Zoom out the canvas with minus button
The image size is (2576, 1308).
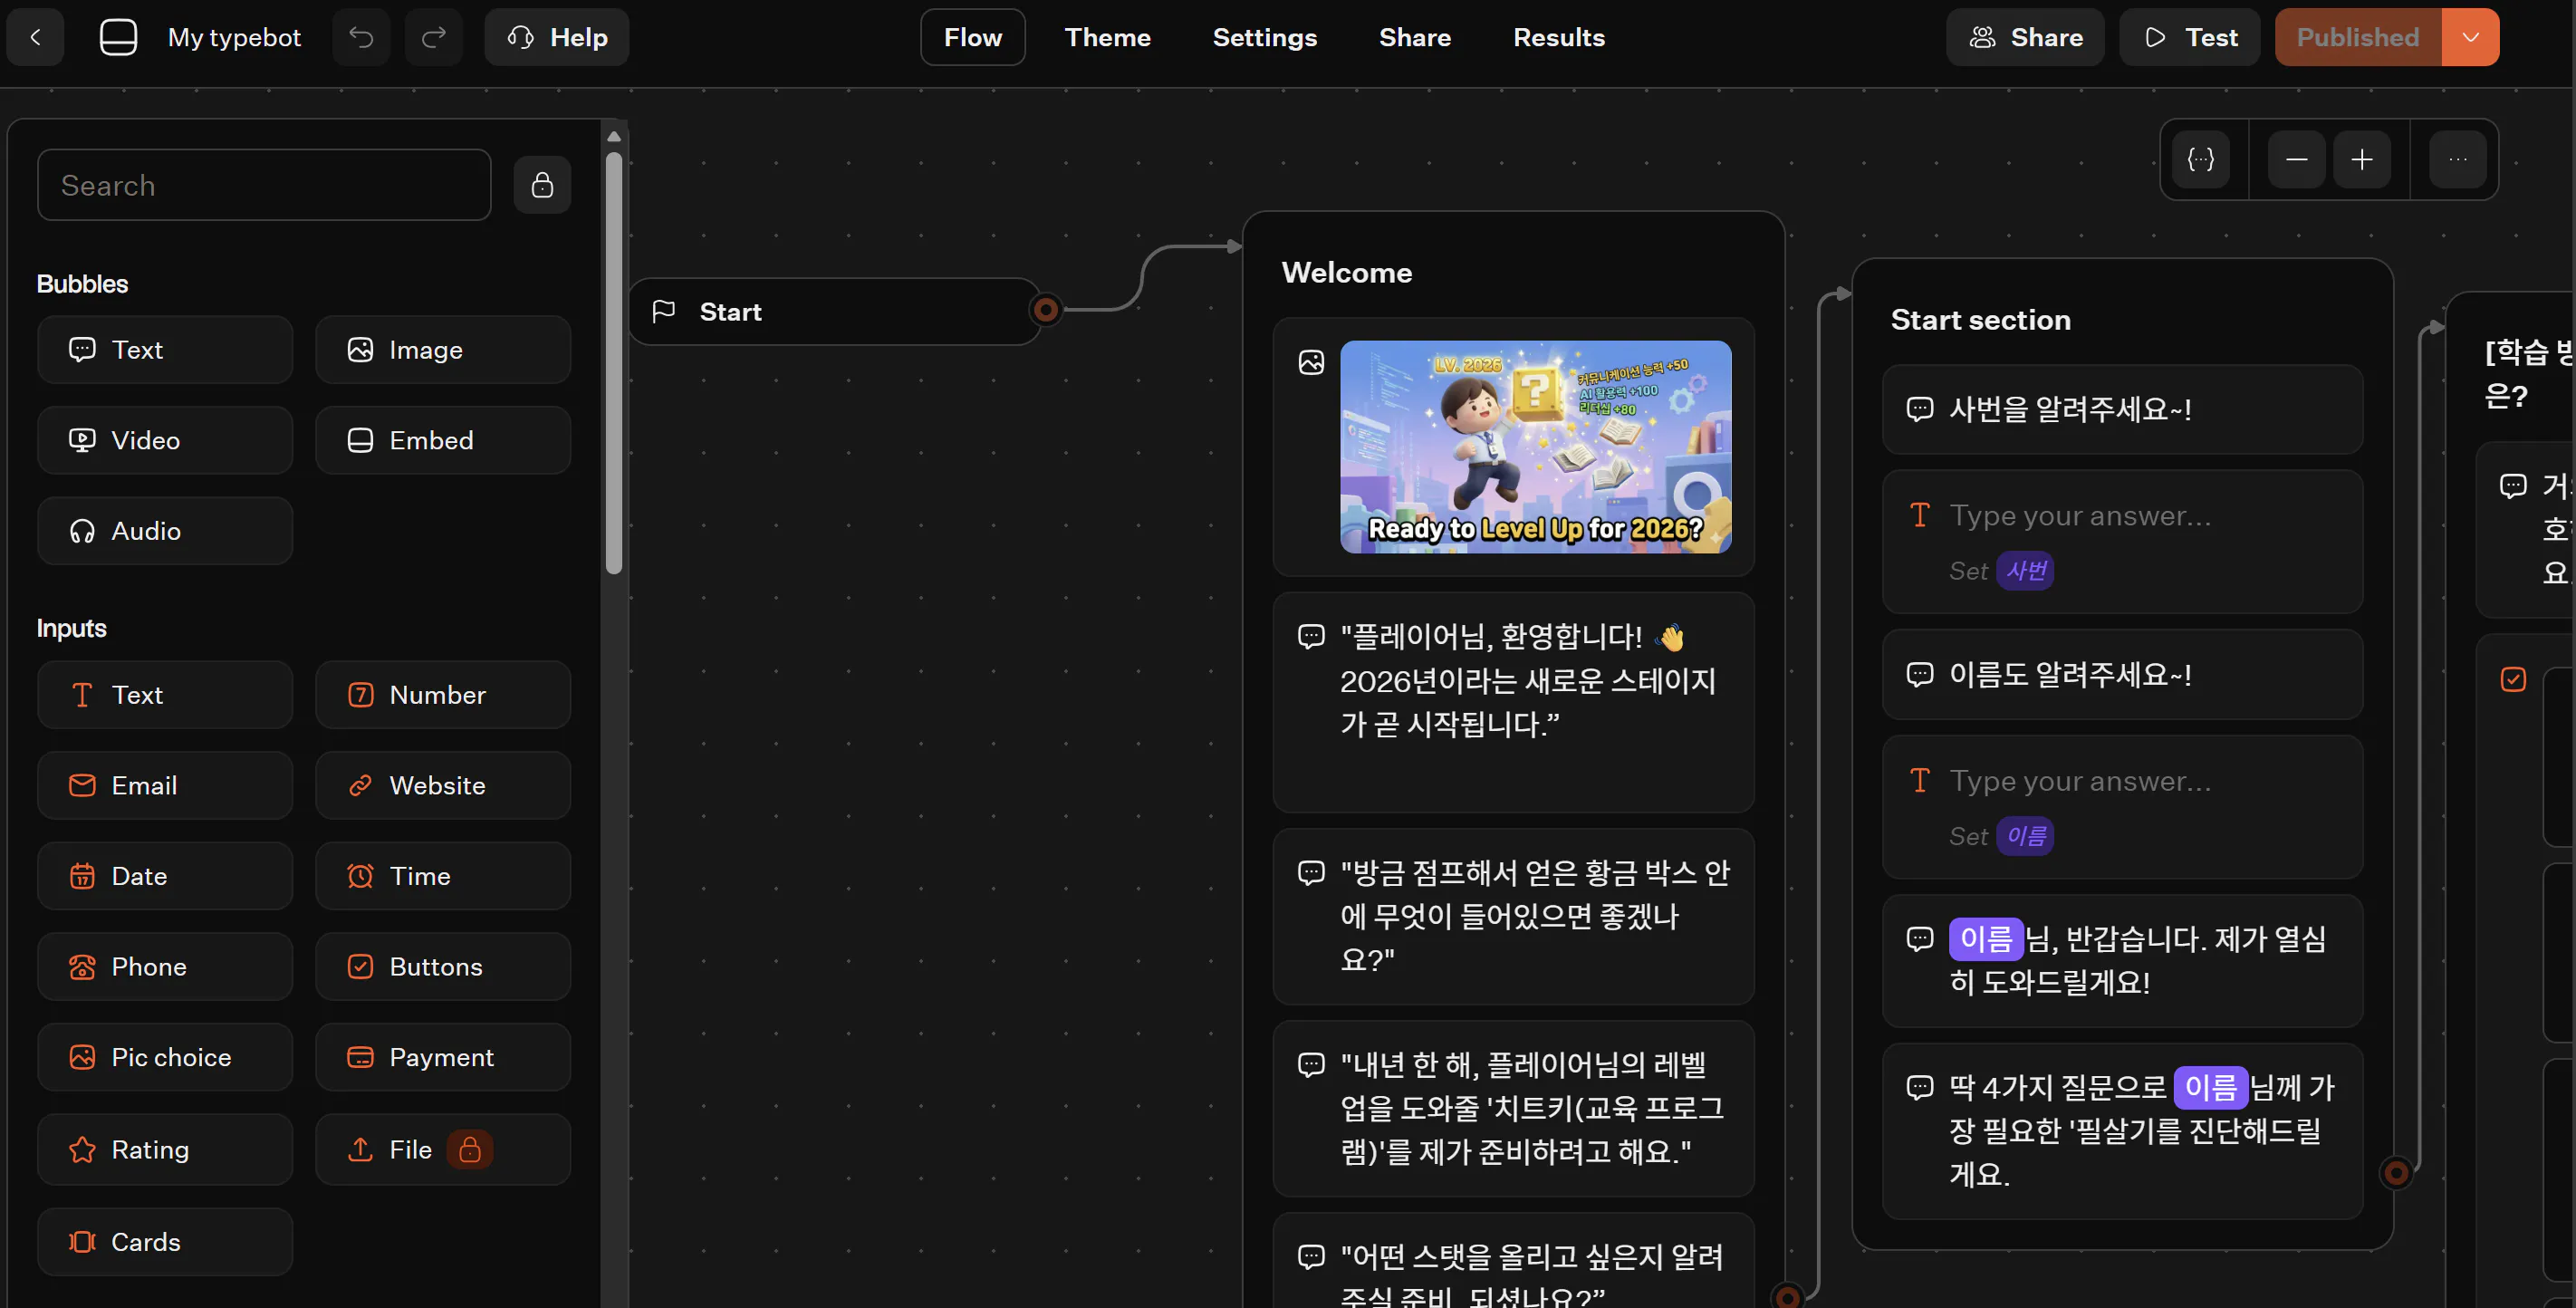(x=2297, y=159)
